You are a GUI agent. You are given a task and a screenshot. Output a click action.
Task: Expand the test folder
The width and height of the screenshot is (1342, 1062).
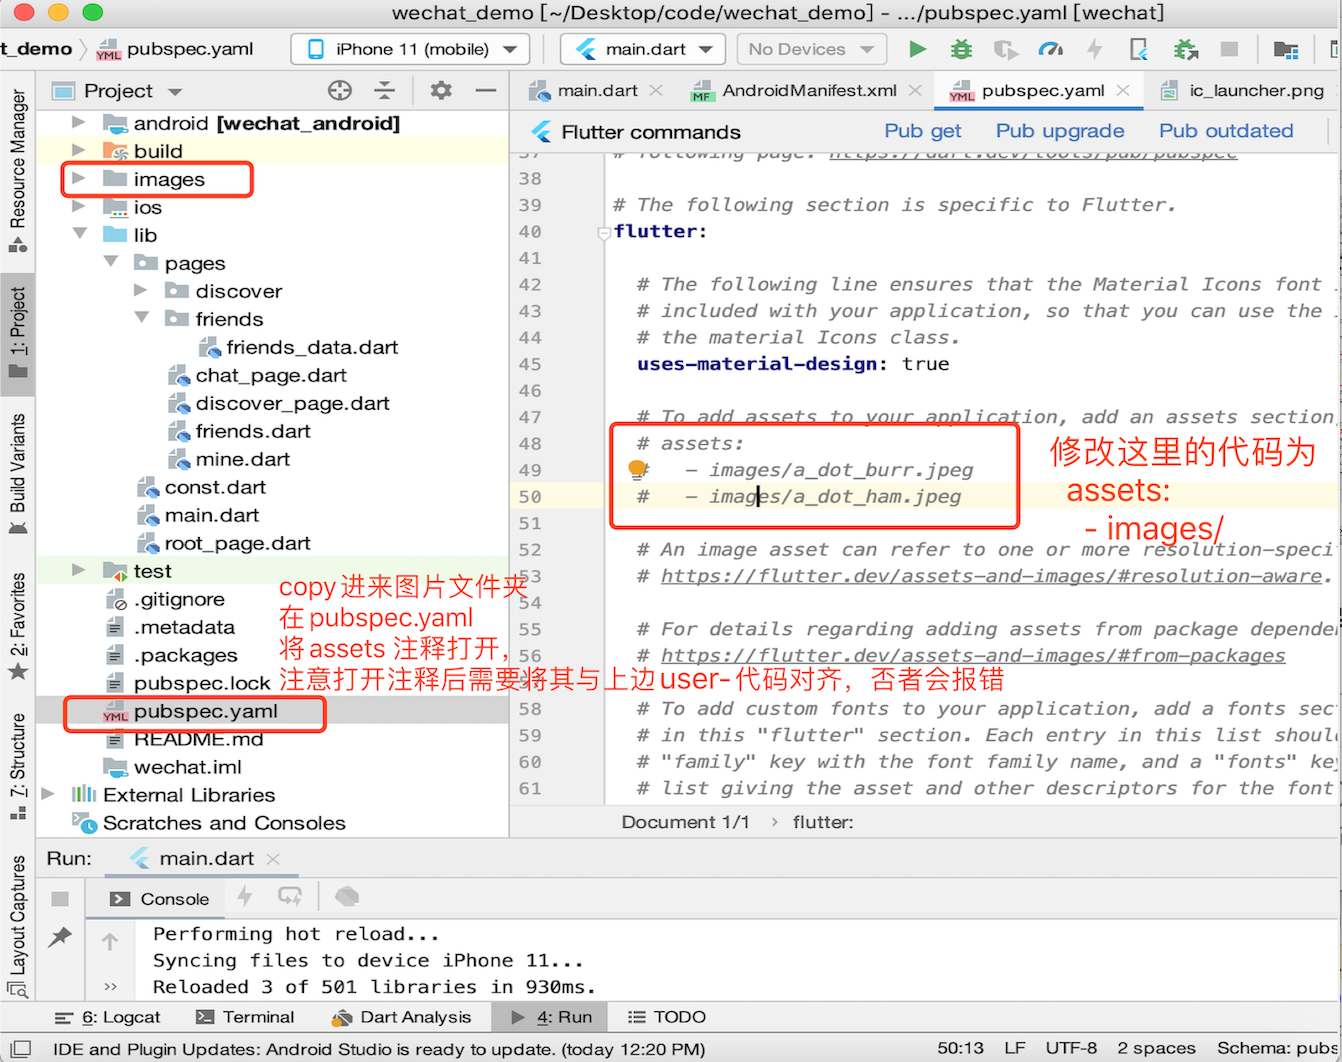[79, 571]
